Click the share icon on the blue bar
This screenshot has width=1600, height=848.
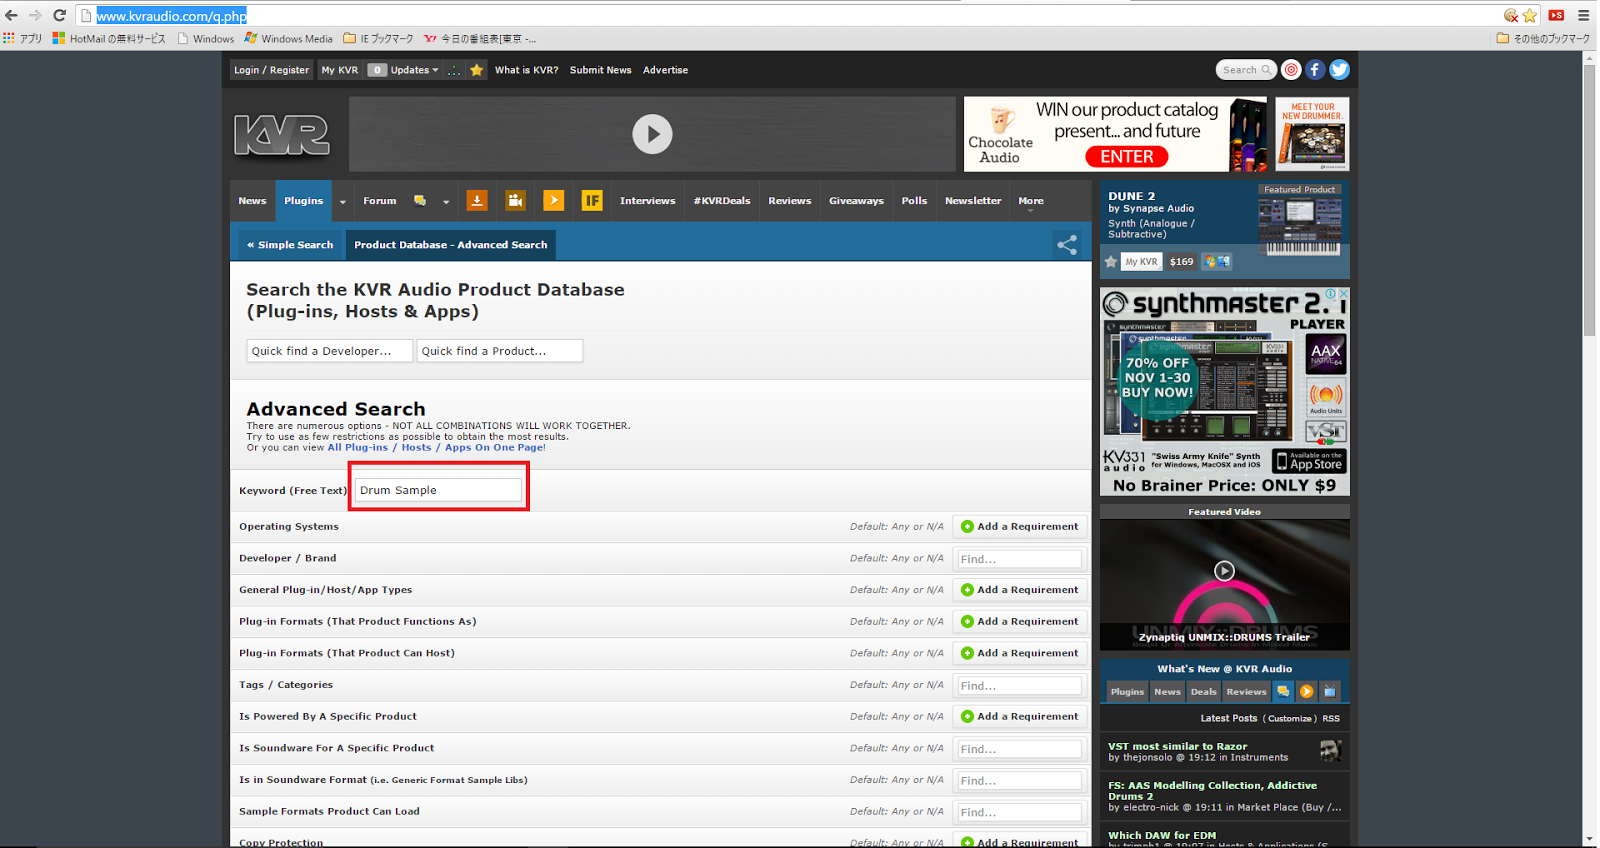coord(1067,245)
